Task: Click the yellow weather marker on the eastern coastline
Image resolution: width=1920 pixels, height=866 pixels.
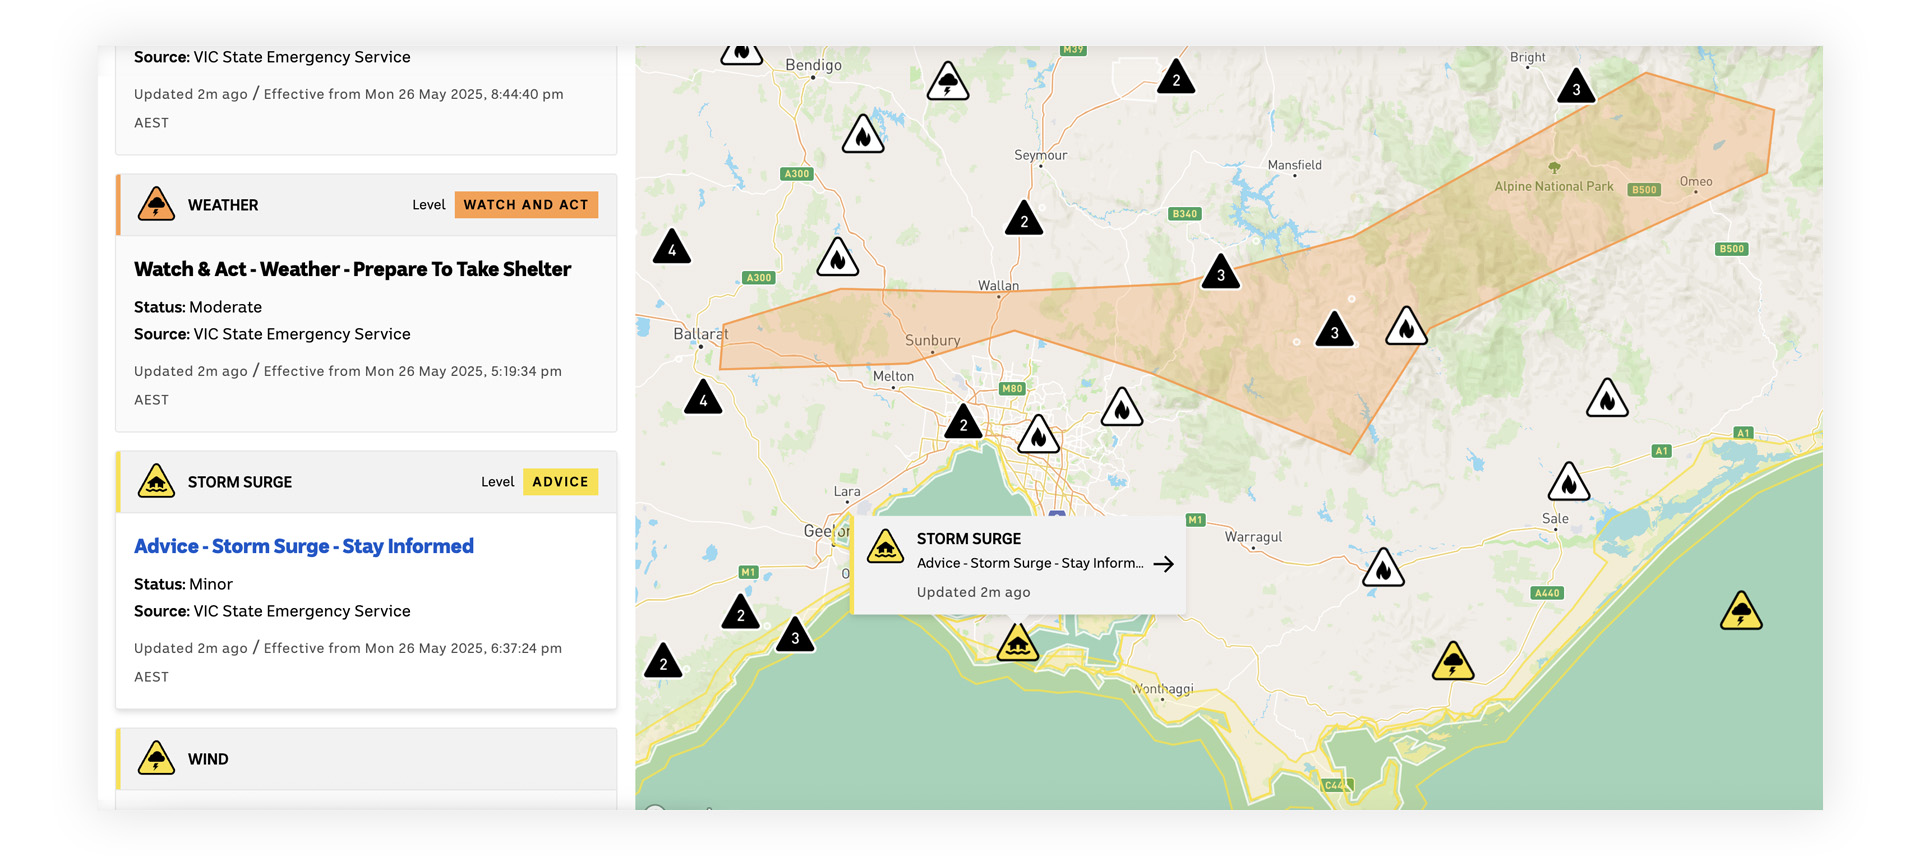Action: (1453, 662)
